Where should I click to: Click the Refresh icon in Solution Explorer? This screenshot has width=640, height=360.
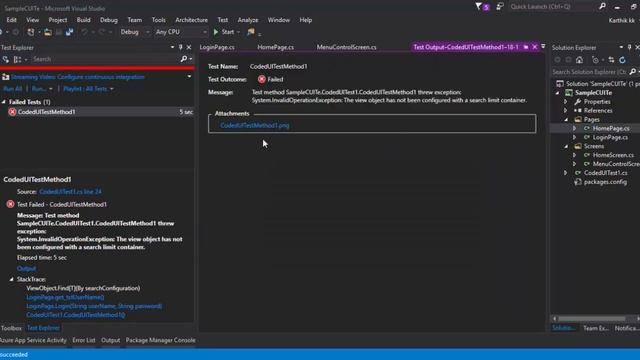pos(622,60)
